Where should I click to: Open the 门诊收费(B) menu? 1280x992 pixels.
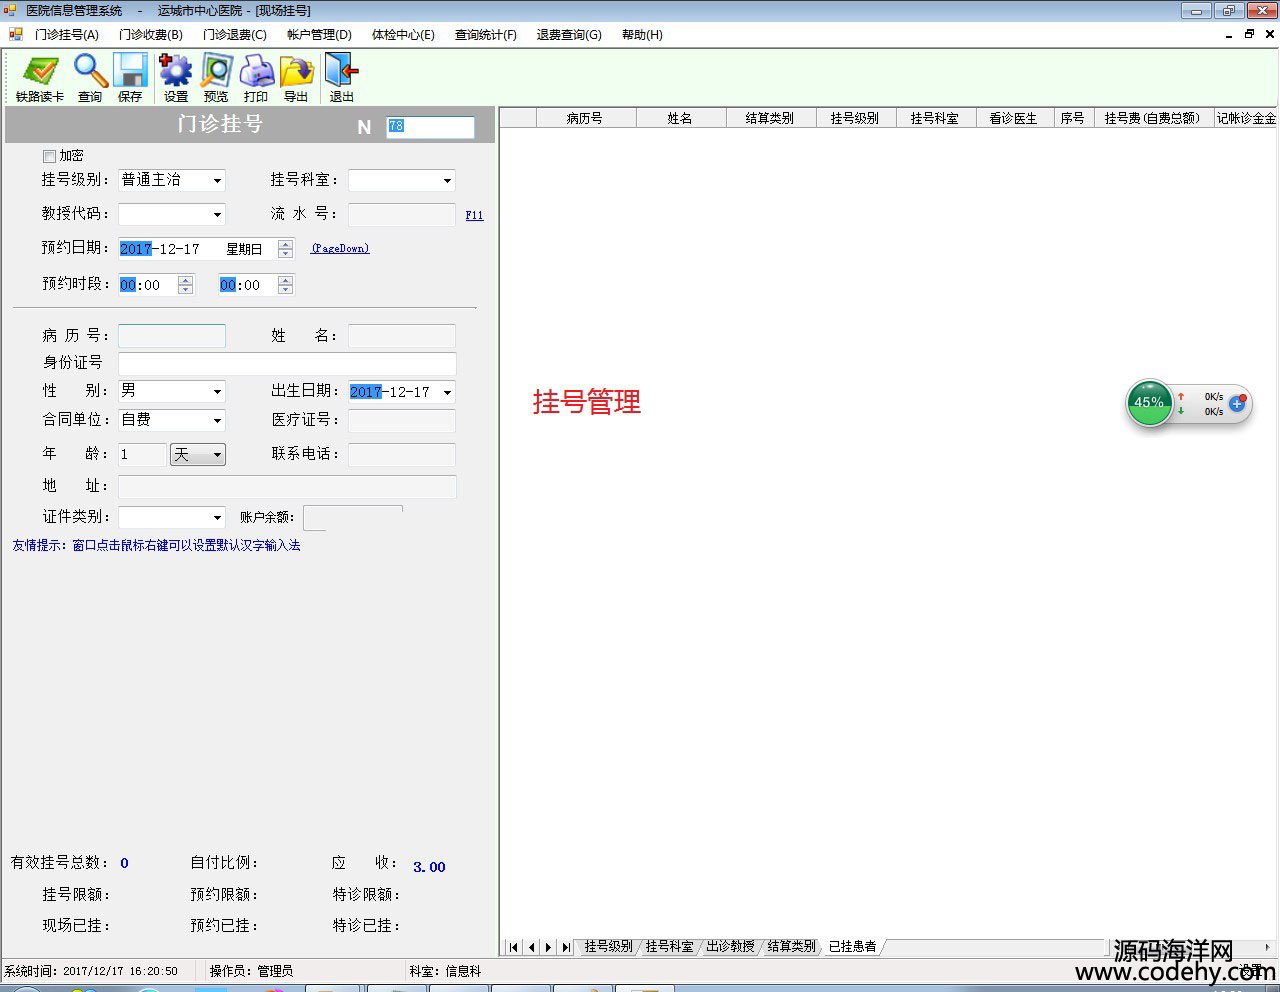click(151, 35)
